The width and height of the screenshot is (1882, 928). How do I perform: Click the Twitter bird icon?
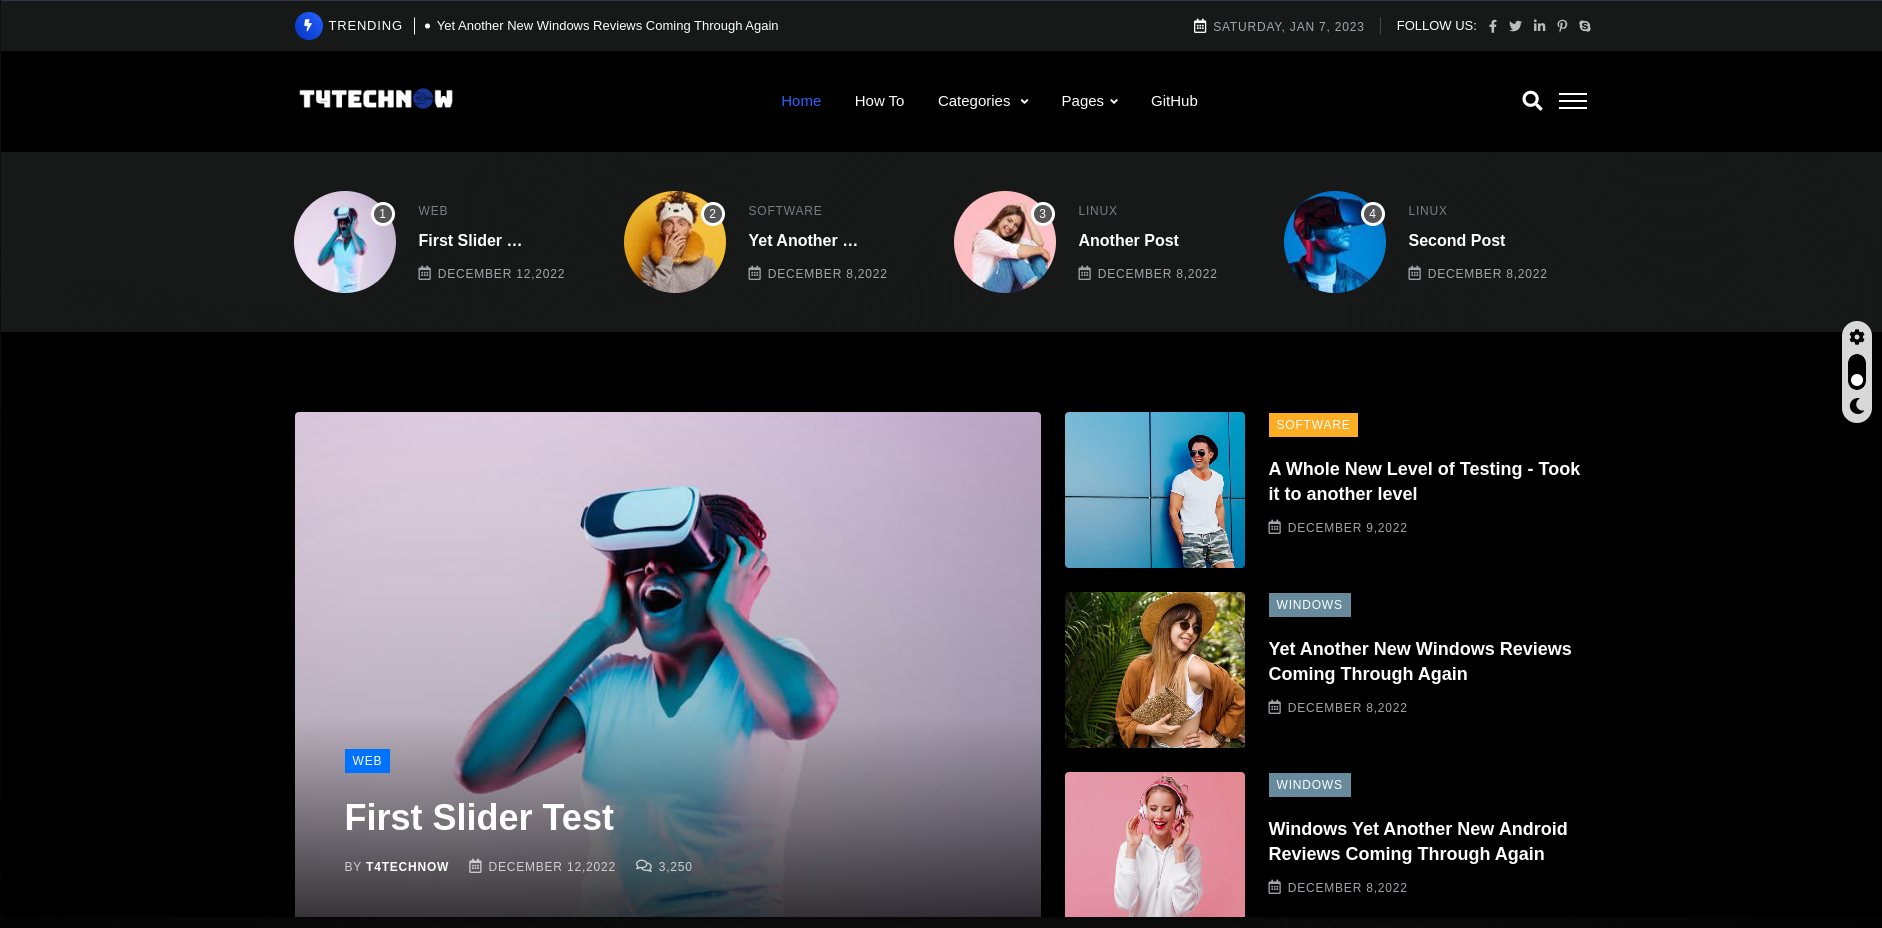[1515, 27]
